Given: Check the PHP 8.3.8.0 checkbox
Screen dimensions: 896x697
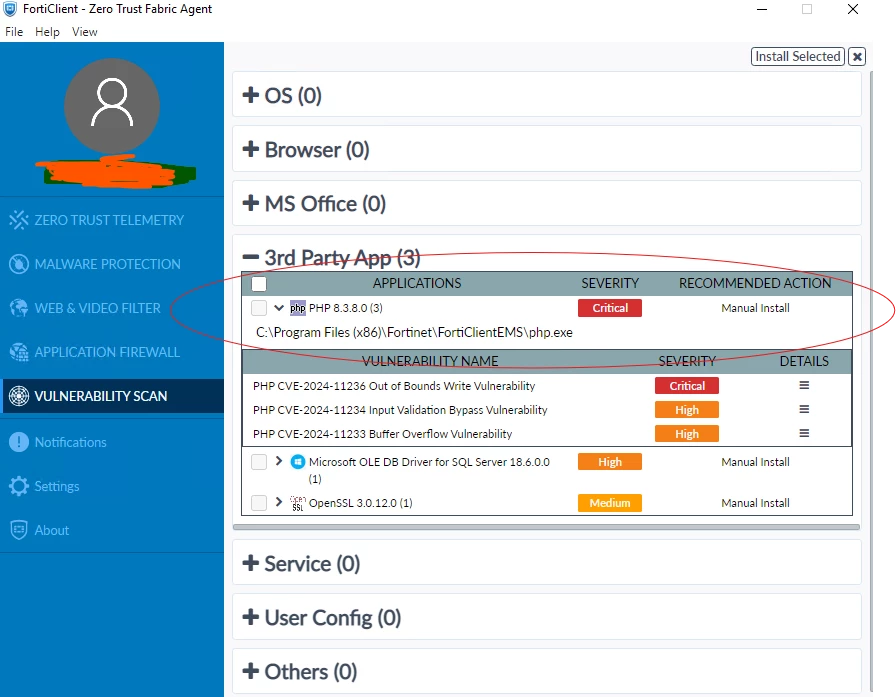Looking at the screenshot, I should [259, 308].
